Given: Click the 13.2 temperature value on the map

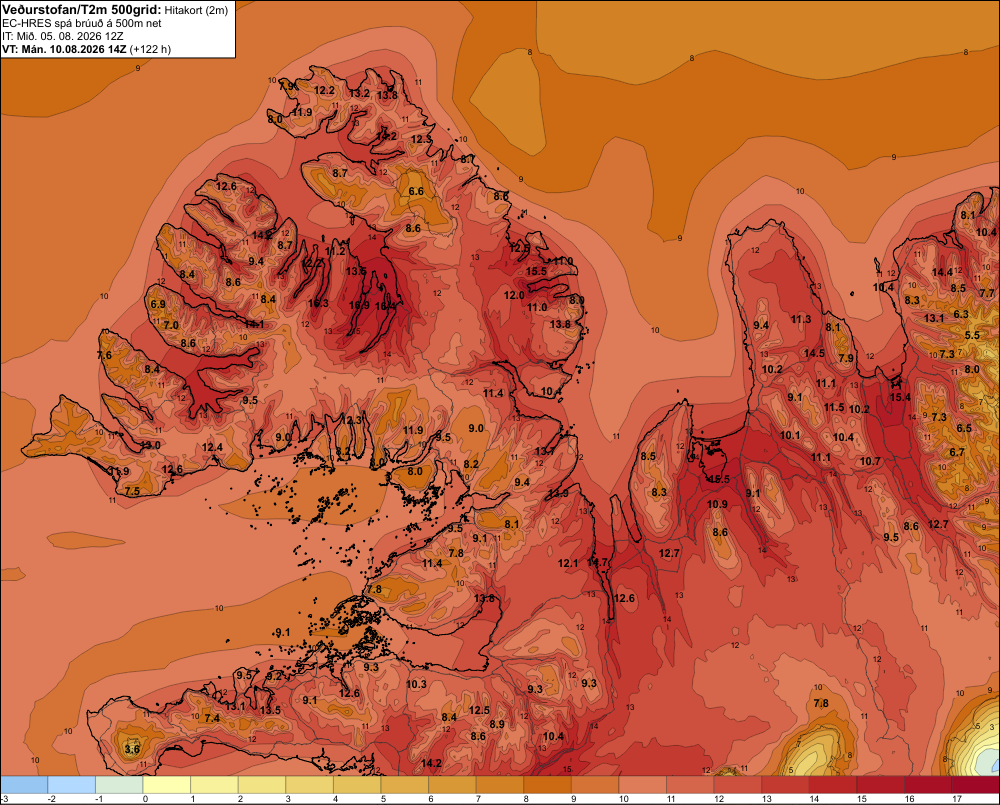Looking at the screenshot, I should (360, 93).
